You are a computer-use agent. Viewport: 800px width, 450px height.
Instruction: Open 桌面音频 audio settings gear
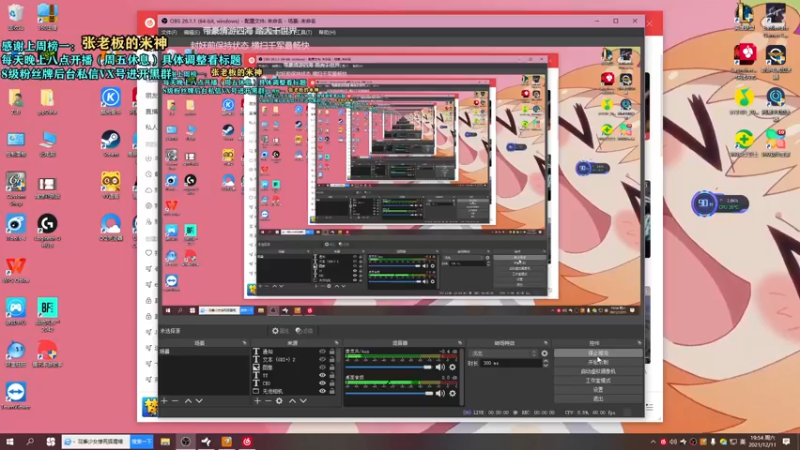(452, 393)
